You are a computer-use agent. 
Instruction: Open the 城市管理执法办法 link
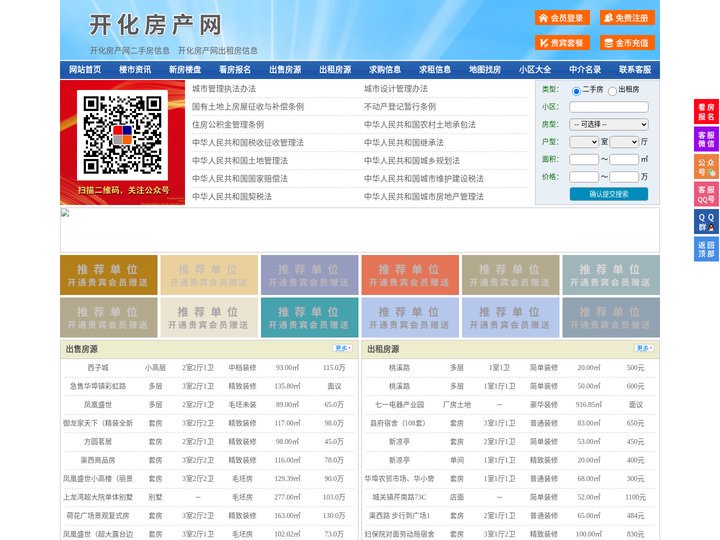[224, 89]
